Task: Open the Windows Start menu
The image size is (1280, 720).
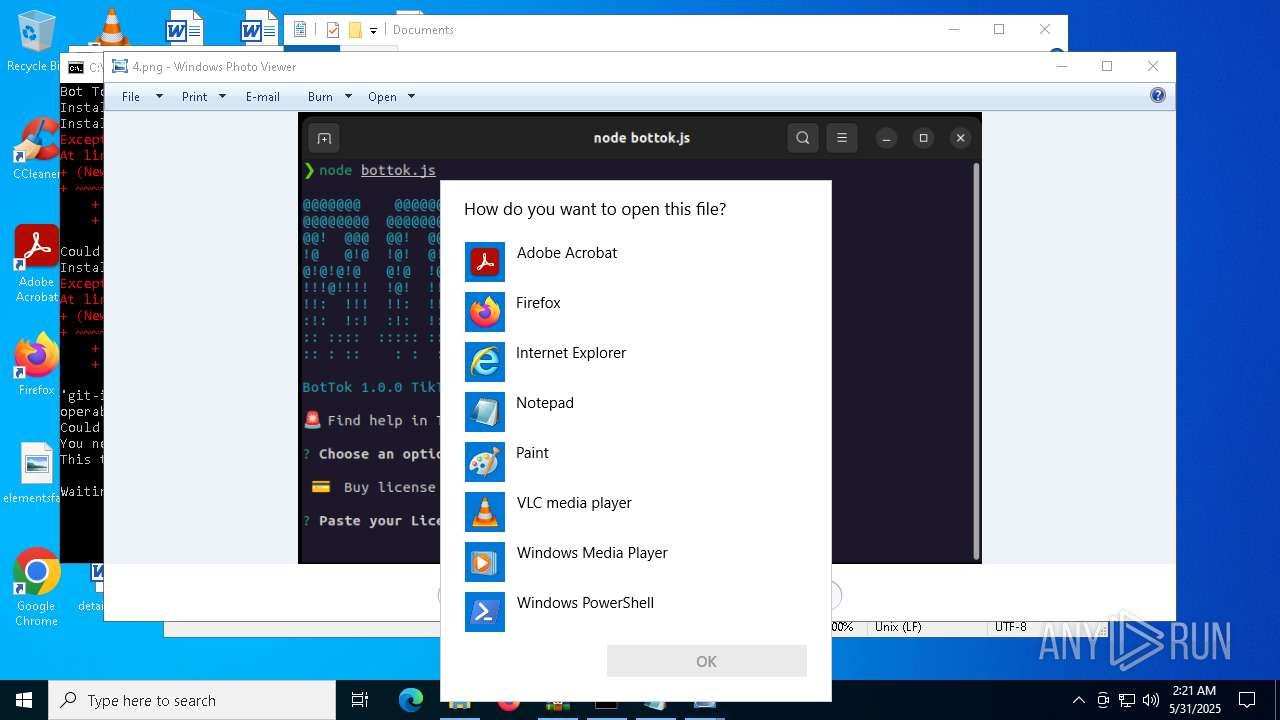Action: (x=24, y=700)
